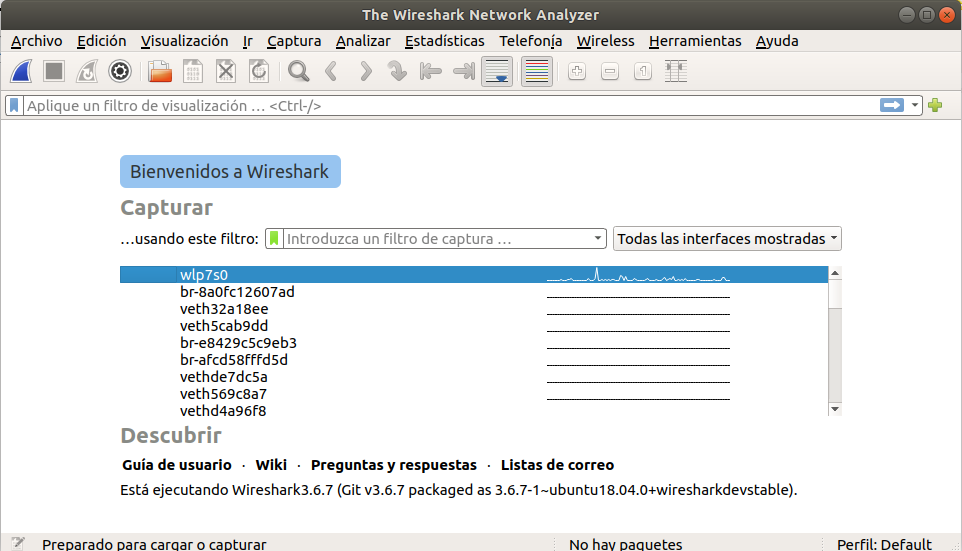Screen dimensions: 962x551
Task: Close this capture file icon
Action: point(226,71)
